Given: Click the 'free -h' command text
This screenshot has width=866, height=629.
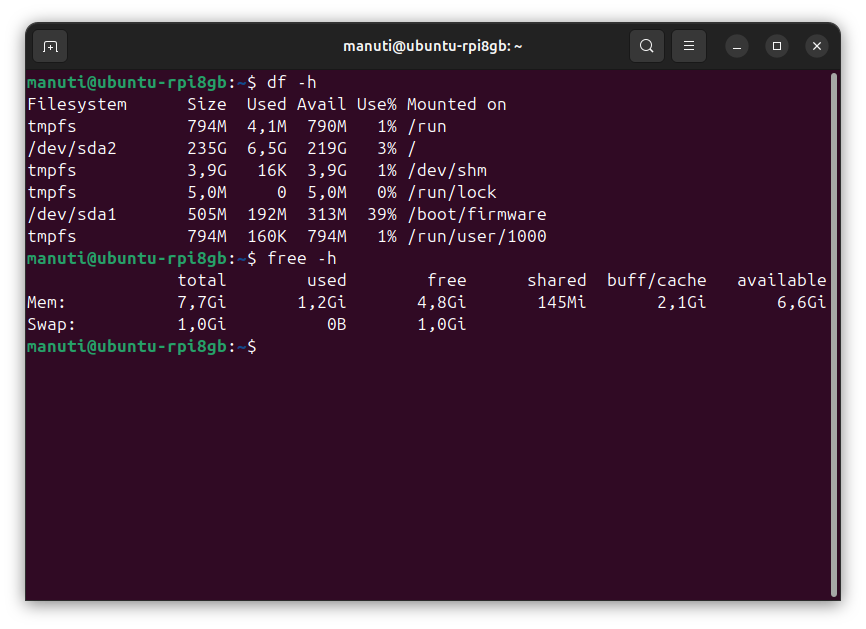Looking at the screenshot, I should pyautogui.click(x=302, y=258).
